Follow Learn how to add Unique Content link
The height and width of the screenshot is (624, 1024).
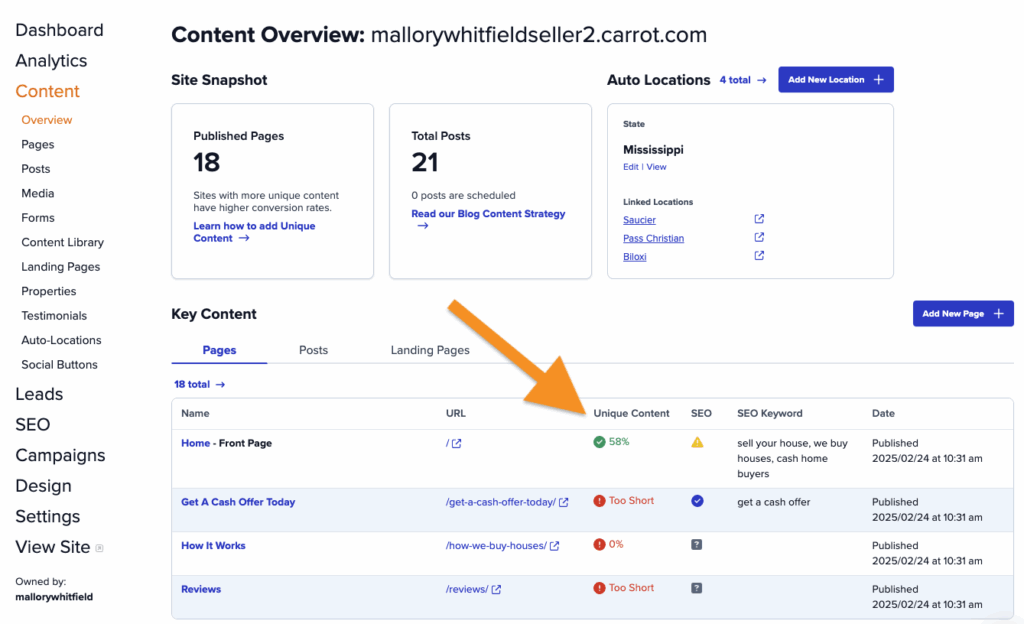(254, 232)
